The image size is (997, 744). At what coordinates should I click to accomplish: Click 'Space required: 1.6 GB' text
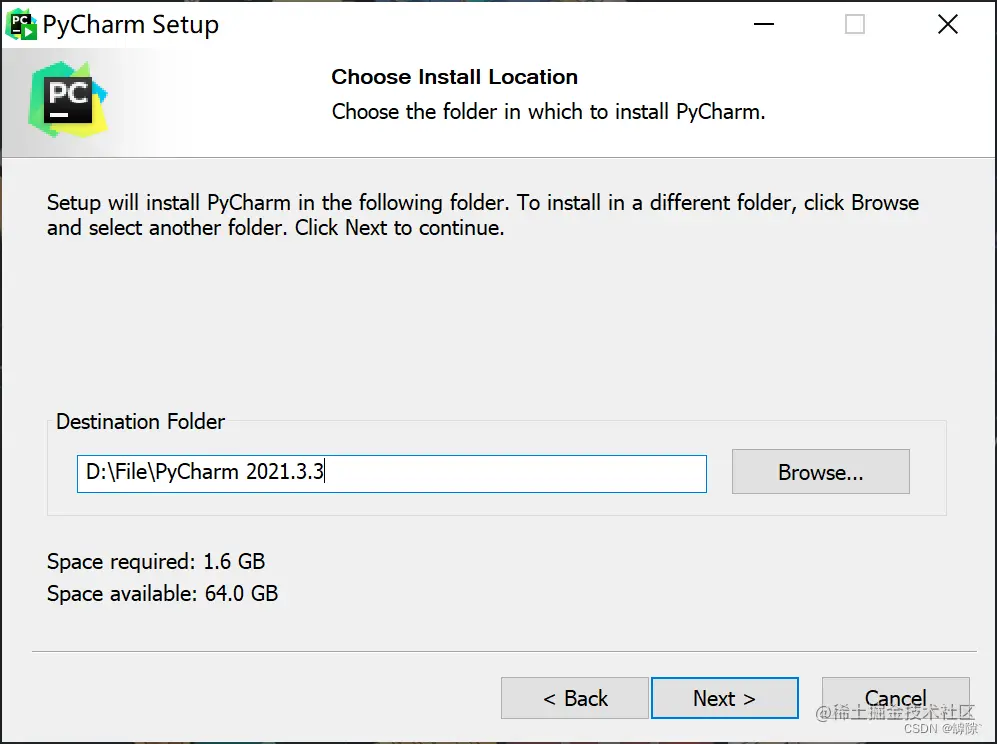(x=156, y=561)
